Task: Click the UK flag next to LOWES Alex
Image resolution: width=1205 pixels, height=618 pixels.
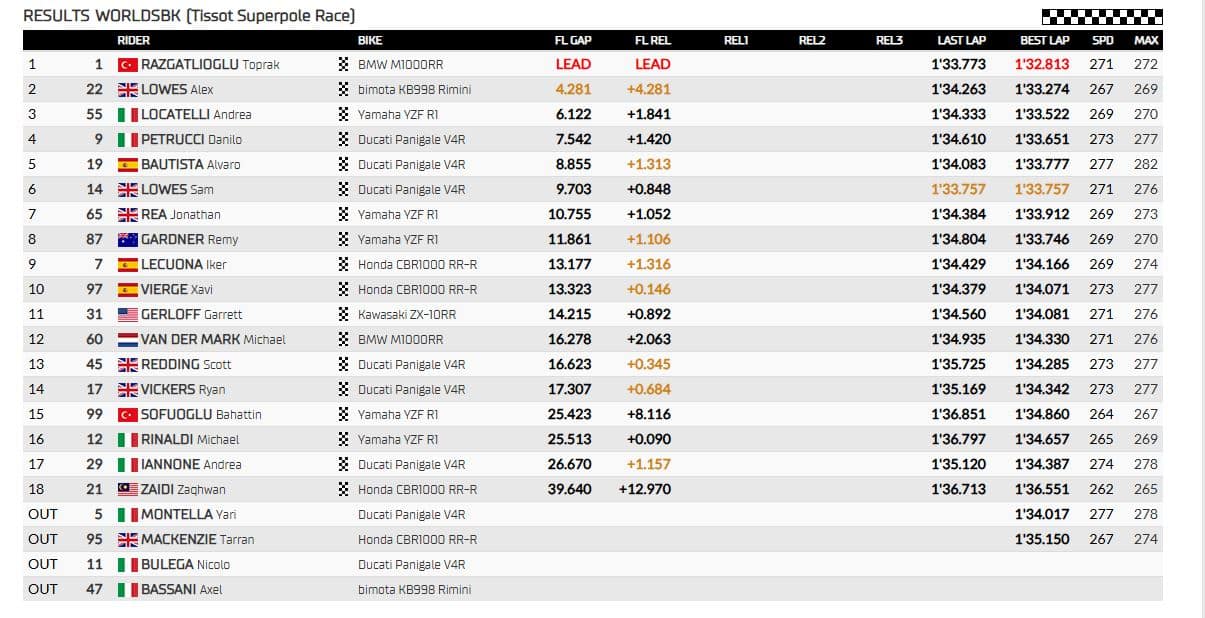Action: pos(127,89)
